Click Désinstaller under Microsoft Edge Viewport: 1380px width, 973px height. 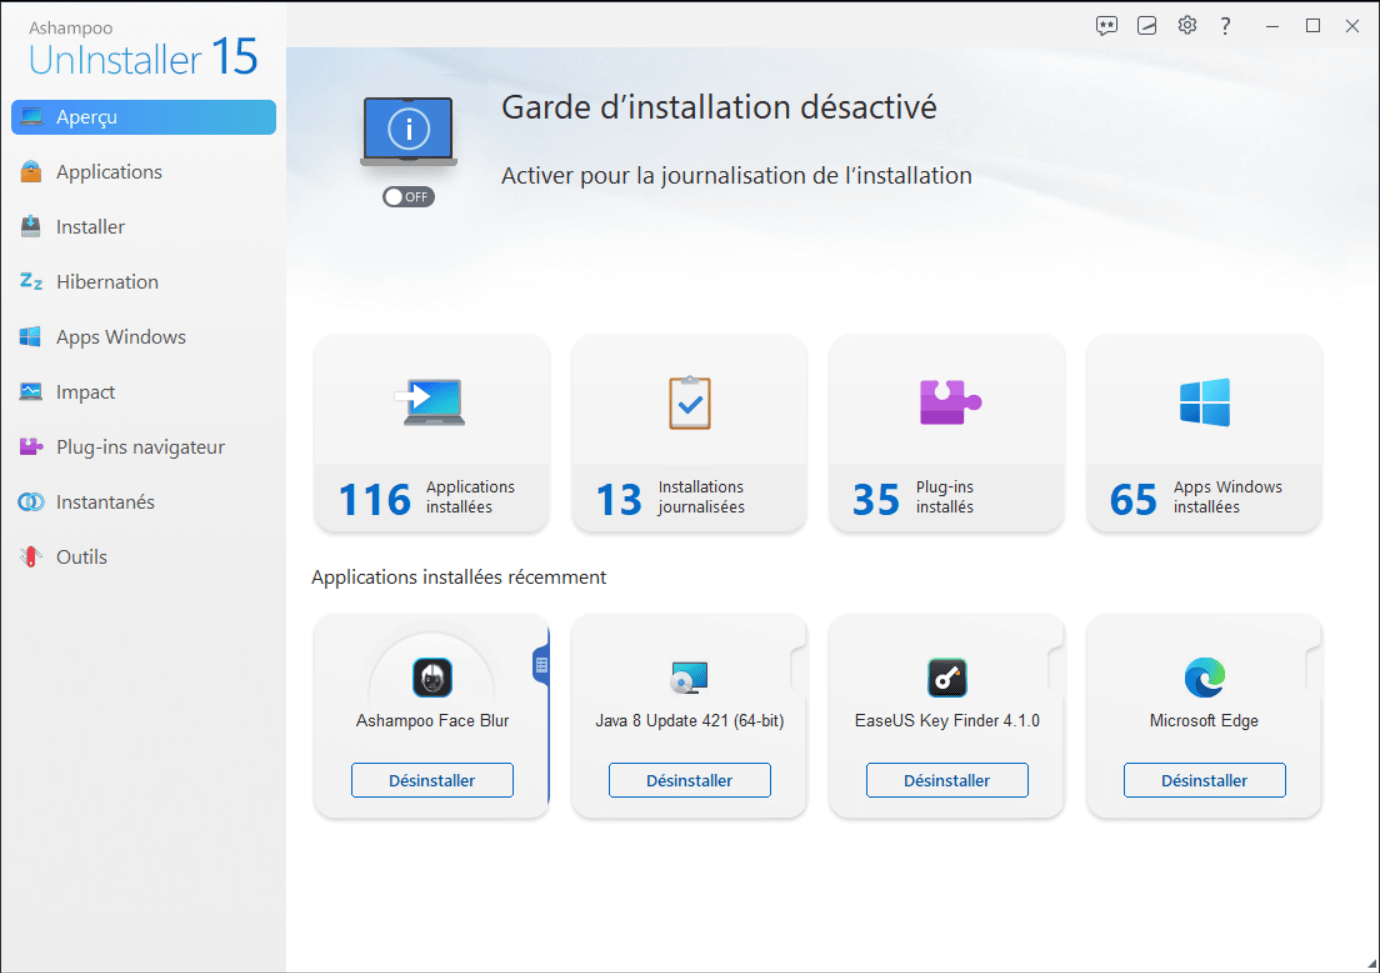(x=1204, y=781)
